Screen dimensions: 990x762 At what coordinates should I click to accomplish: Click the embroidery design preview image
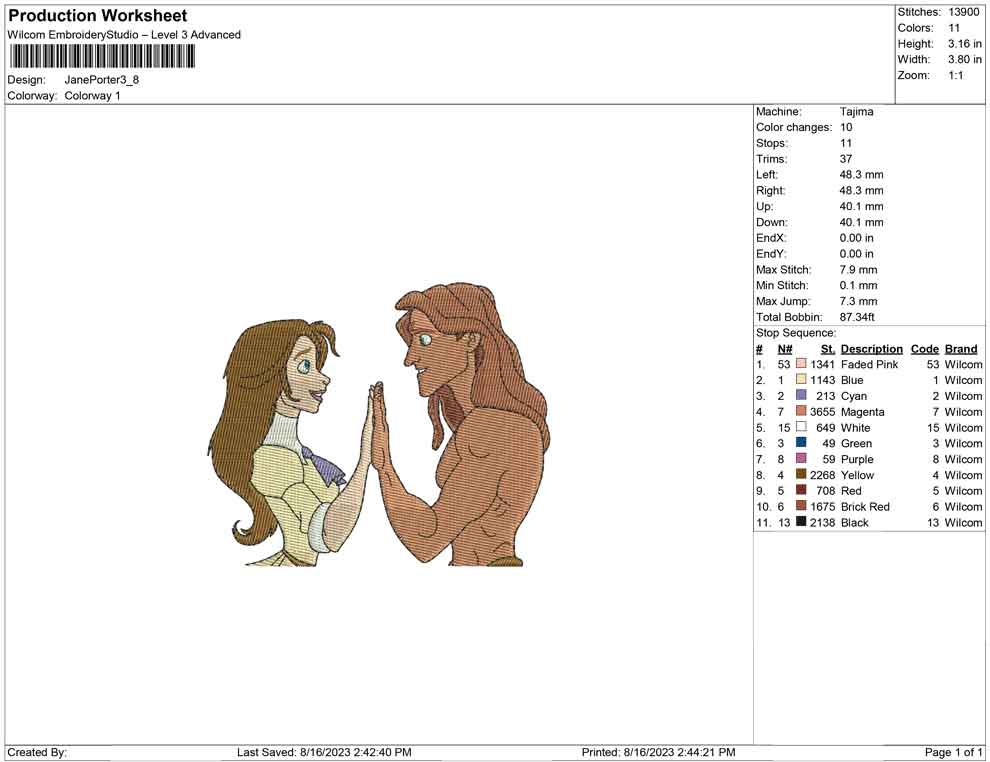click(x=379, y=424)
